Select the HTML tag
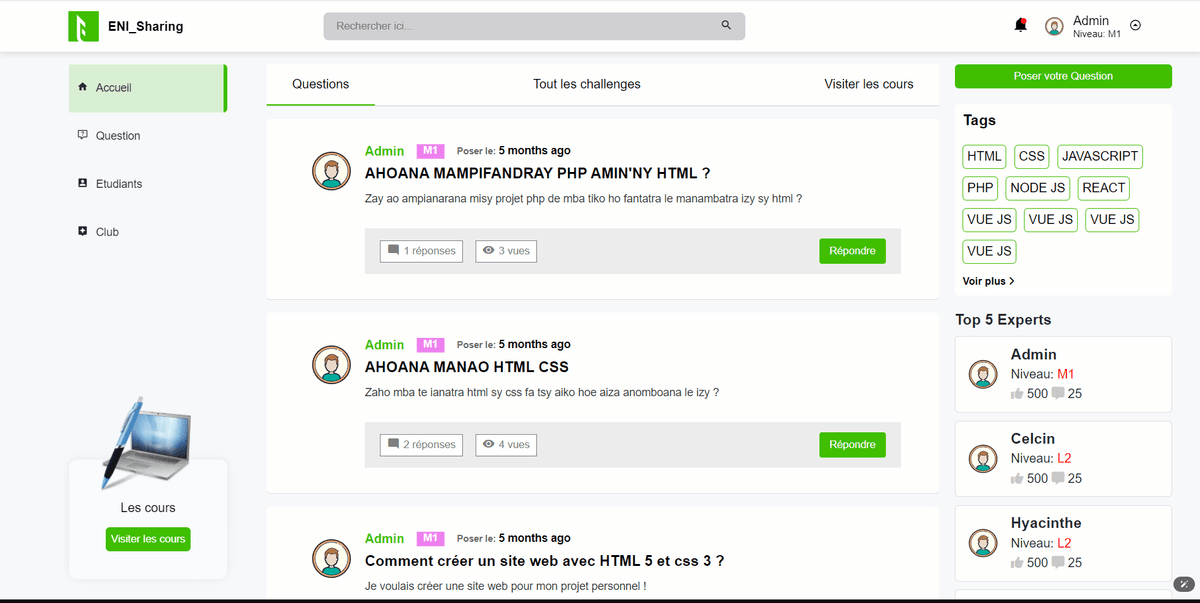Image resolution: width=1200 pixels, height=603 pixels. (x=985, y=156)
